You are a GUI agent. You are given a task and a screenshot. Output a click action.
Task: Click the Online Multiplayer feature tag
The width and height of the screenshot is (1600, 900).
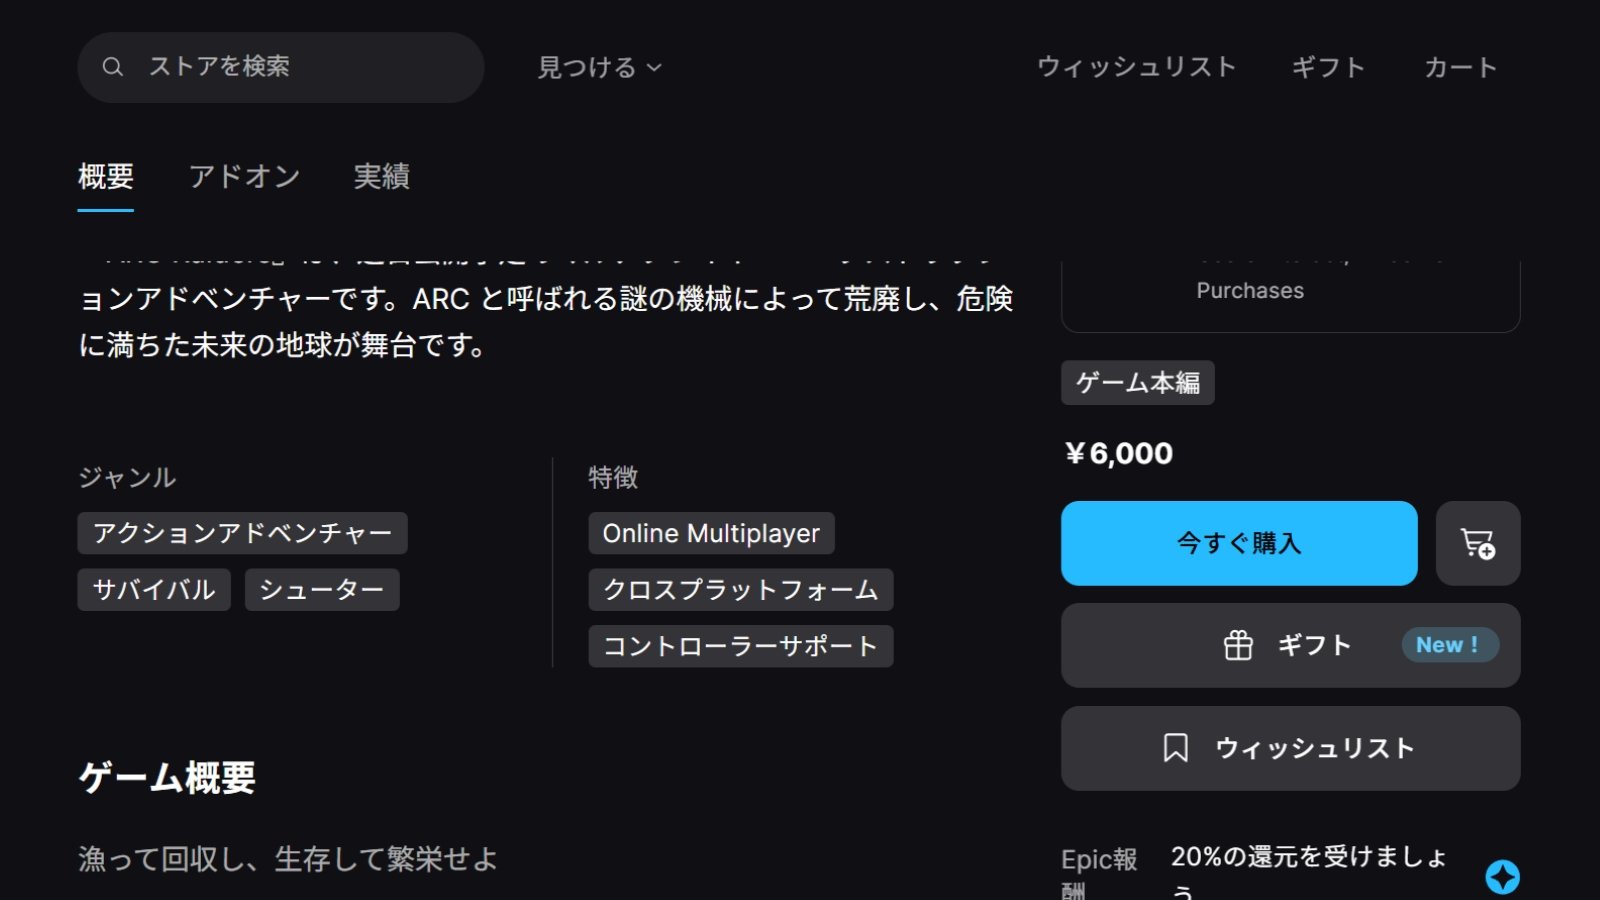click(x=711, y=533)
